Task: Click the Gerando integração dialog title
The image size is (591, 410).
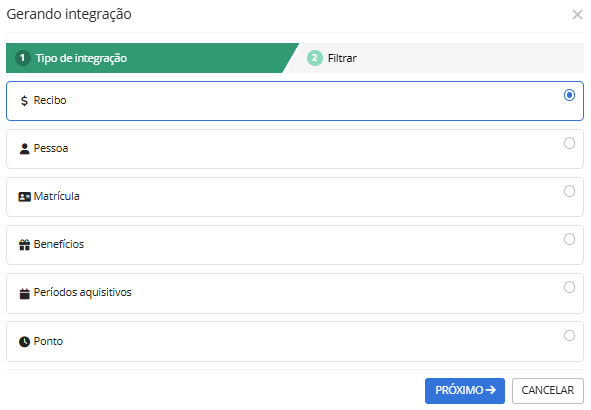Action: coord(69,15)
